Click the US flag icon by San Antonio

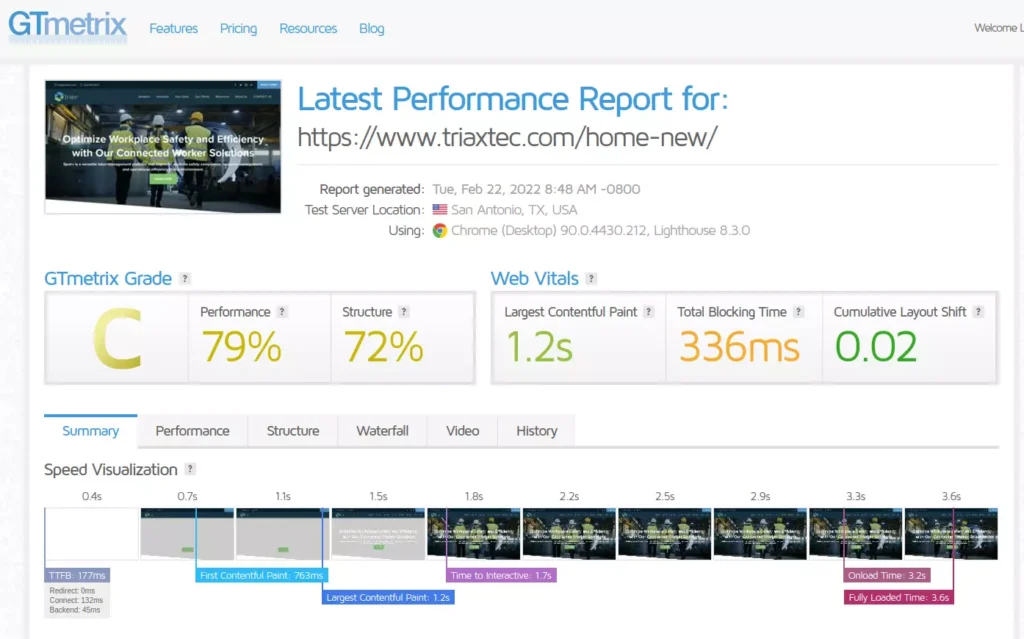[440, 210]
